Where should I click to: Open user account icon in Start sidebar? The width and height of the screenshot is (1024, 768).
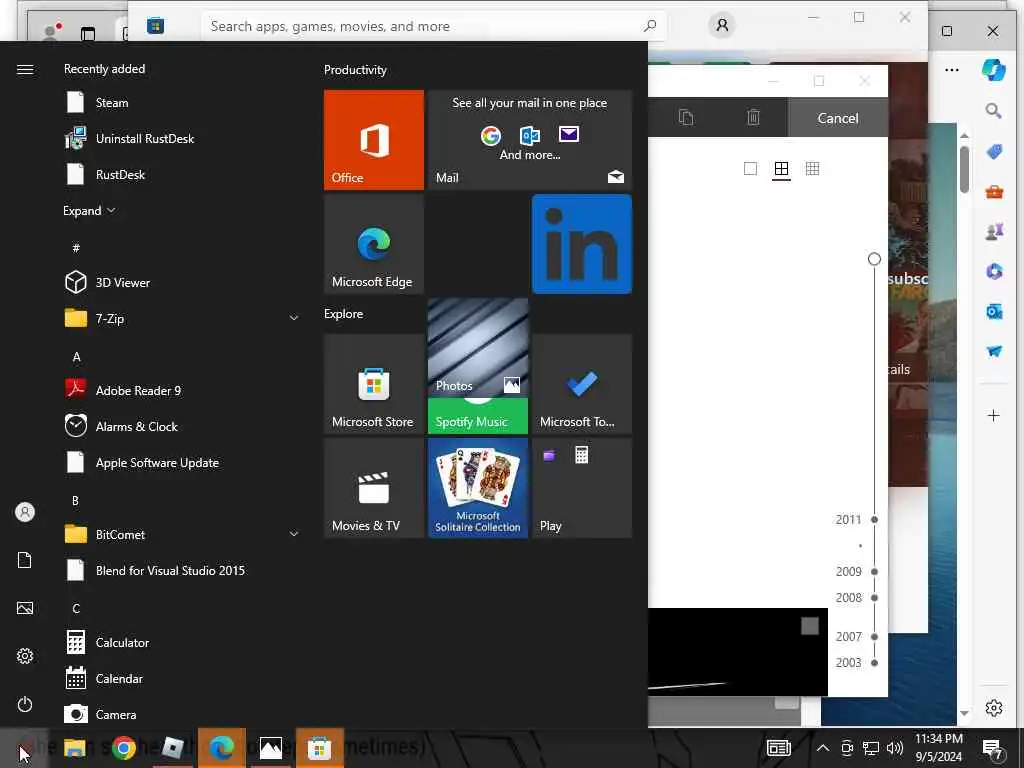[x=25, y=512]
